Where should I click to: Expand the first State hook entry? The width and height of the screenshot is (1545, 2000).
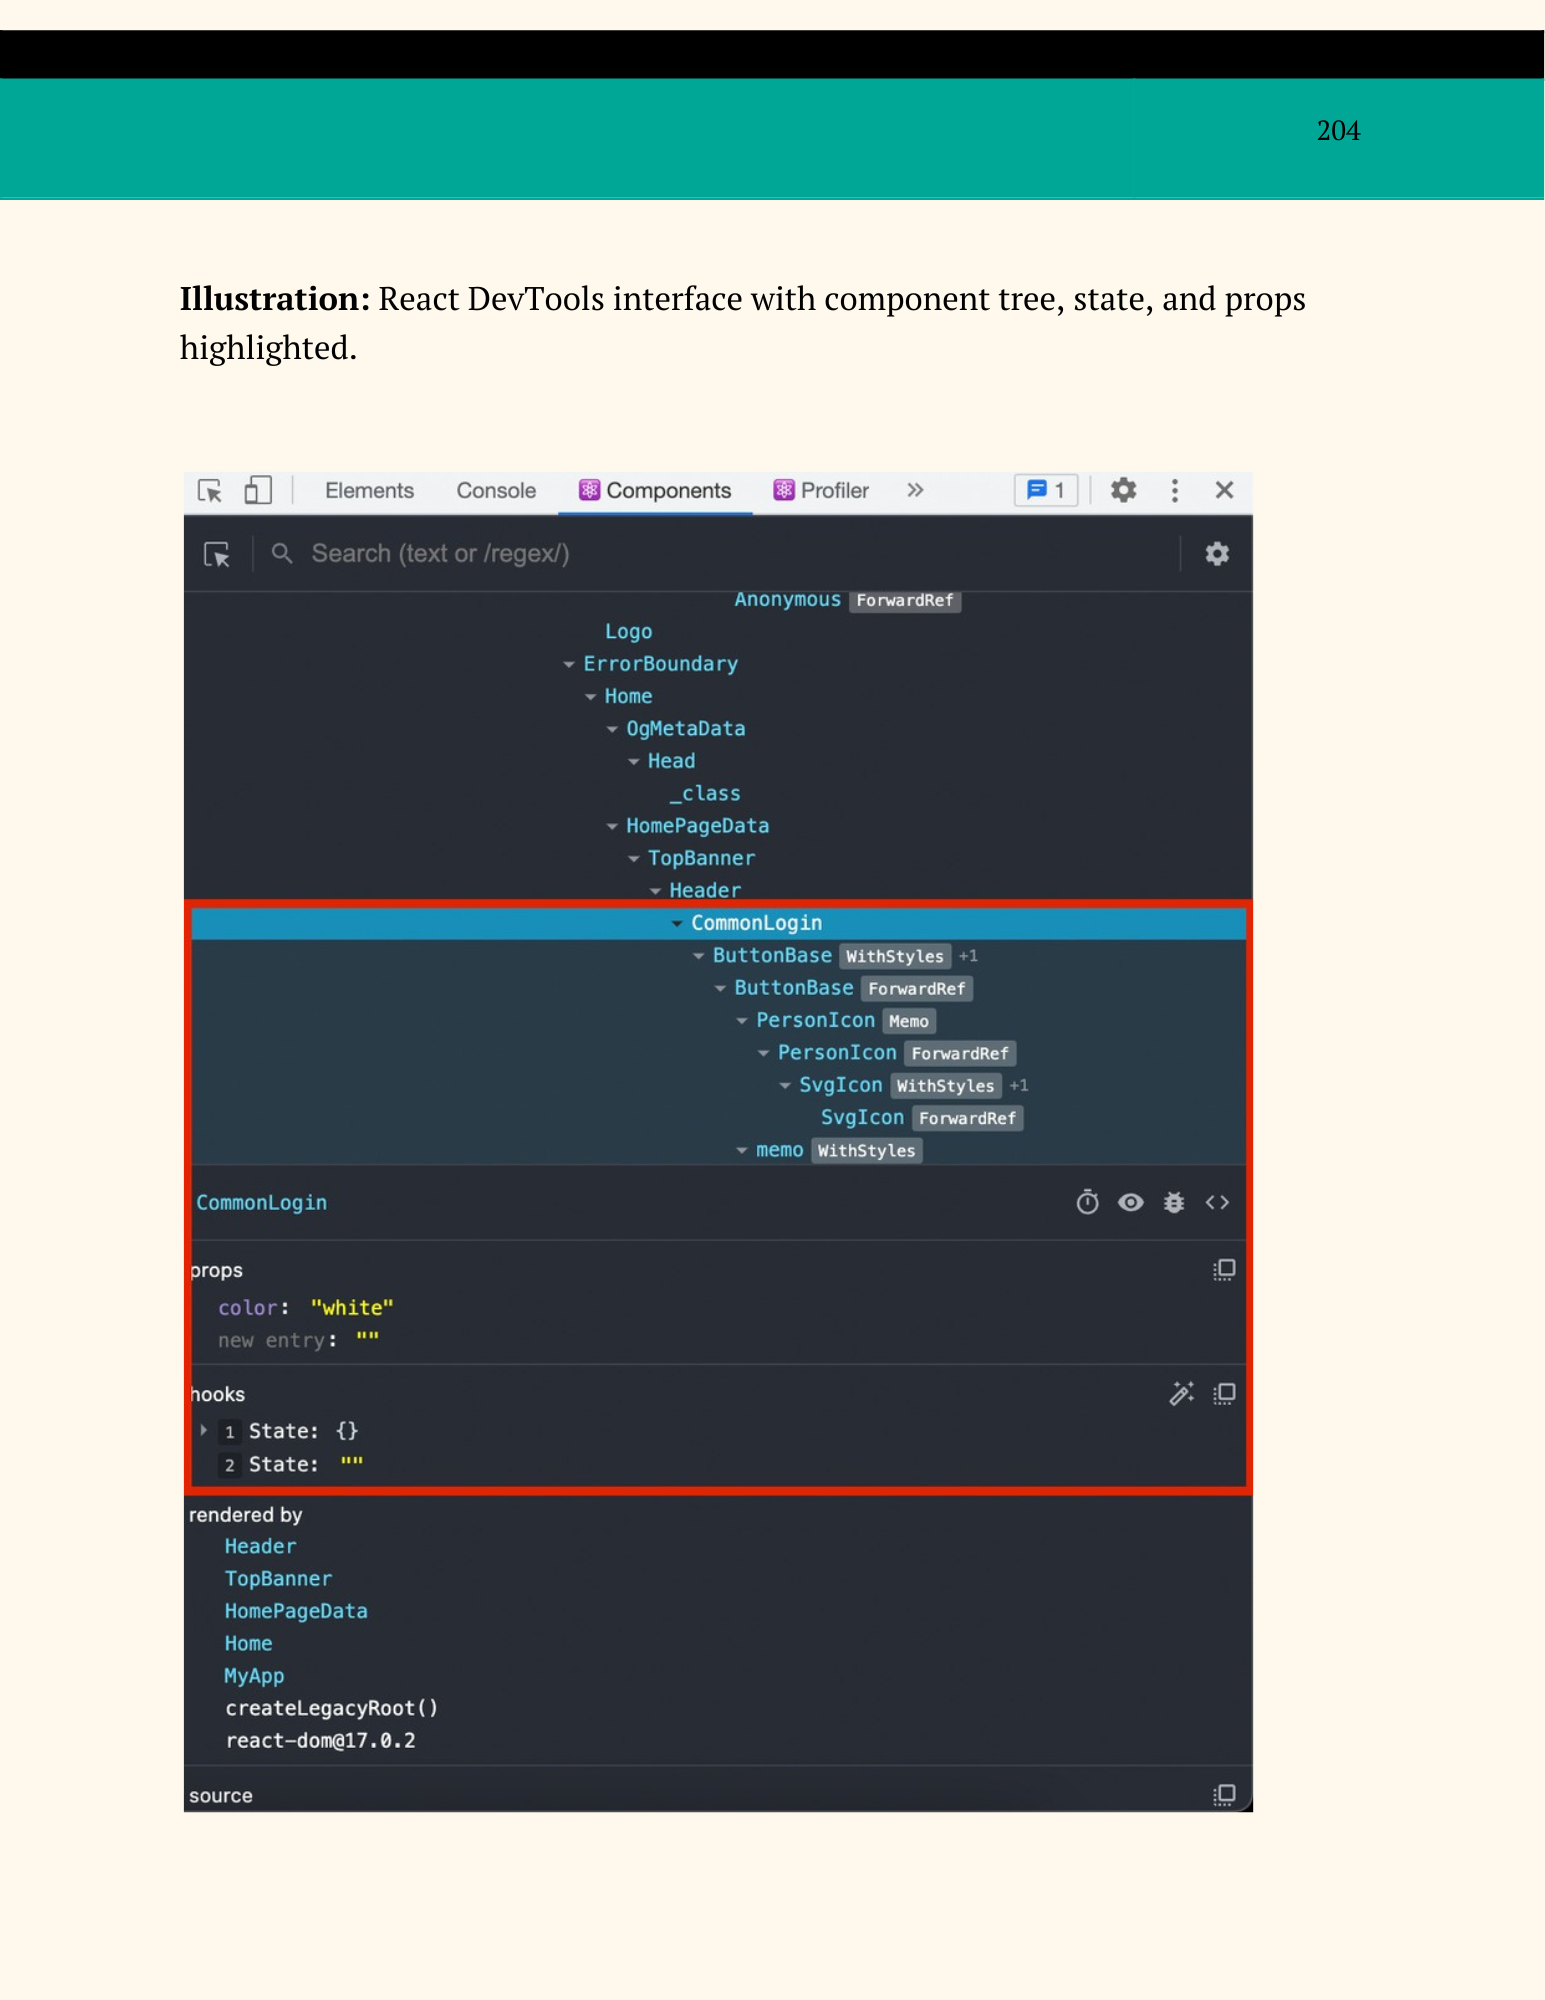point(204,1431)
